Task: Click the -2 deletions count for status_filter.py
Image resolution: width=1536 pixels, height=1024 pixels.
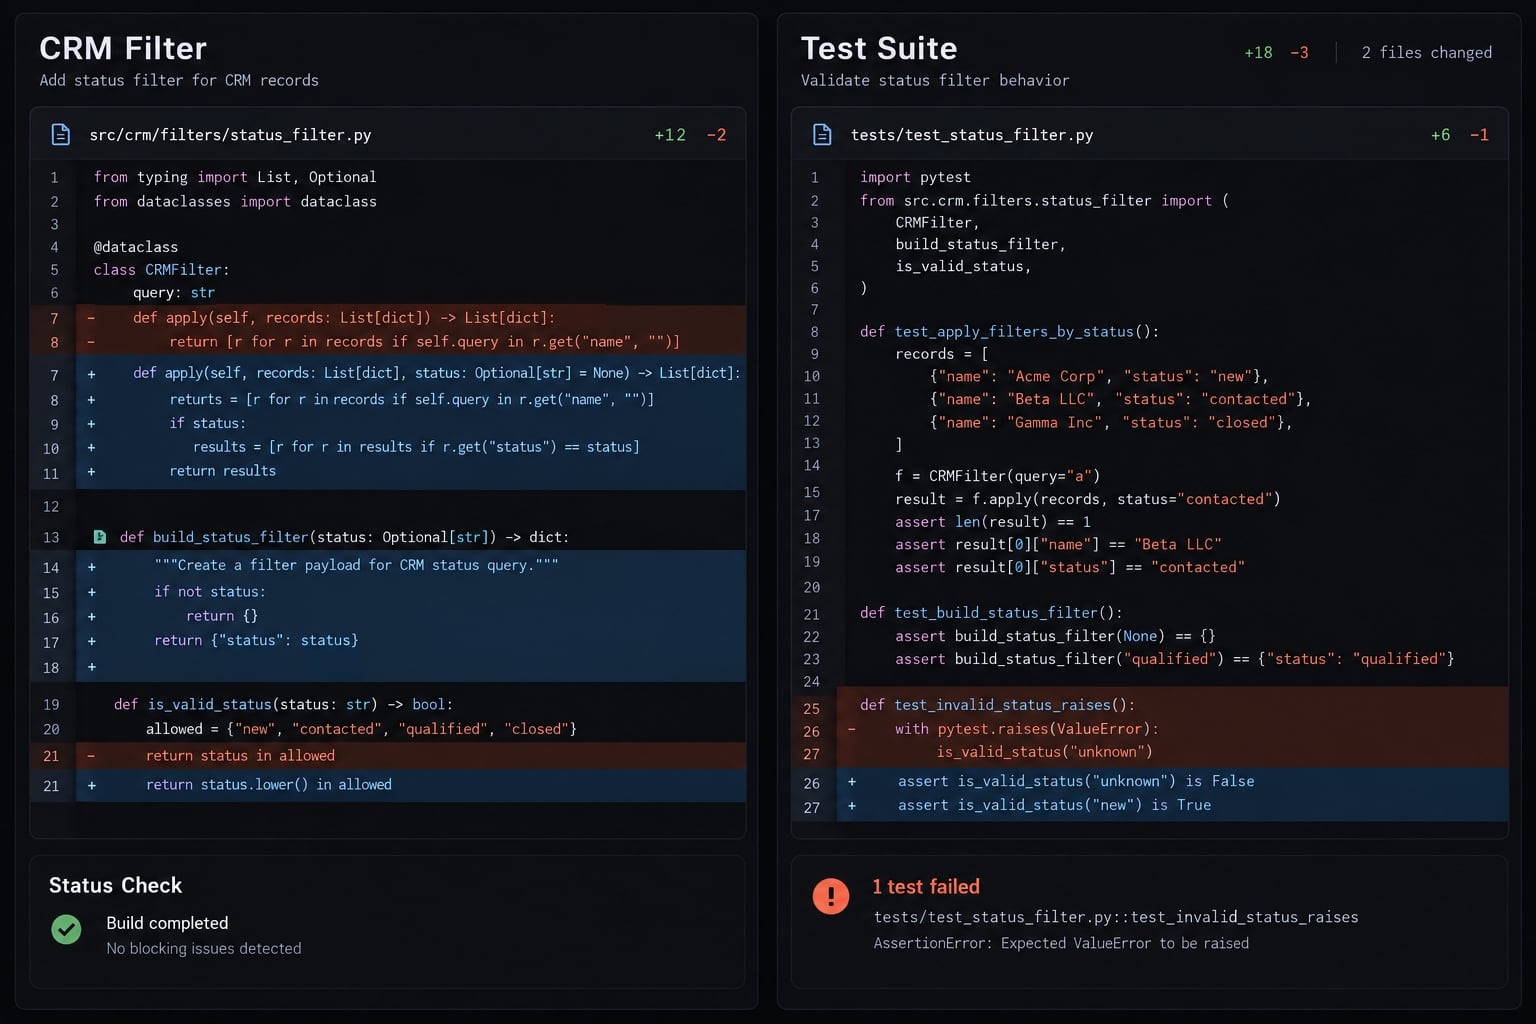Action: [x=716, y=135]
